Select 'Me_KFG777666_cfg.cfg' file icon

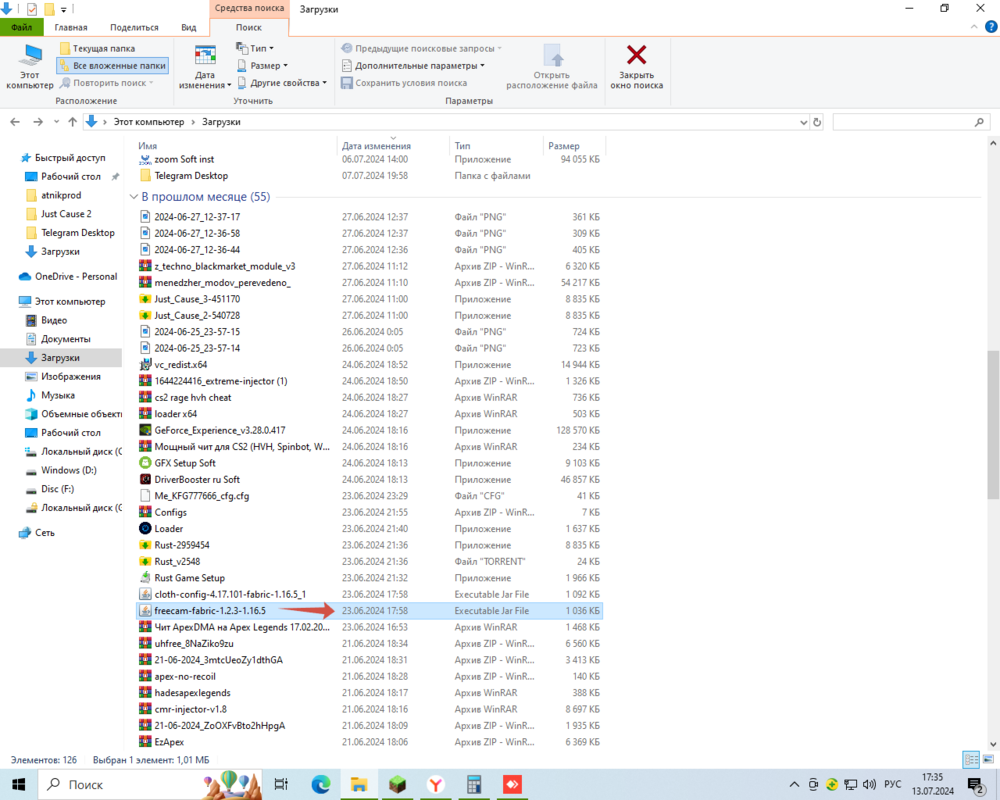coord(145,496)
